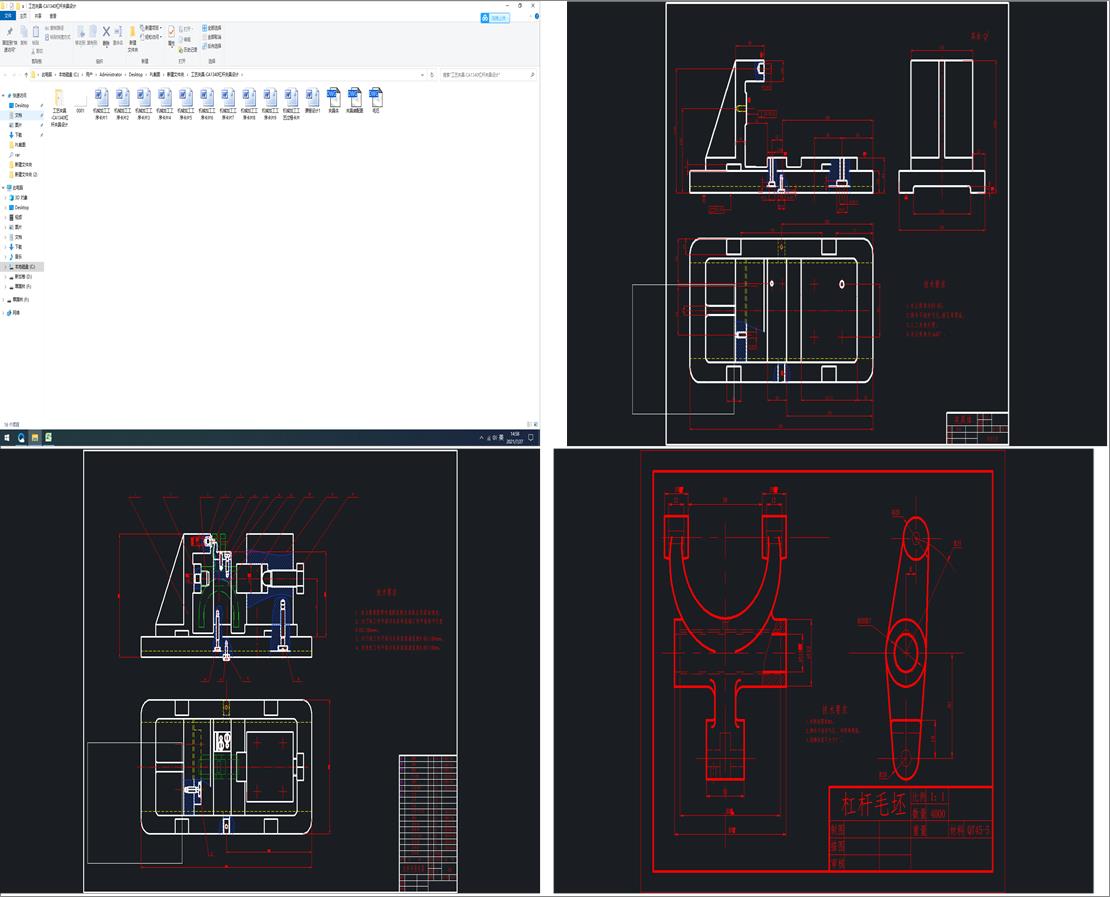
Task: Select Local Disk (C:) in navigation pane
Action: [23, 267]
